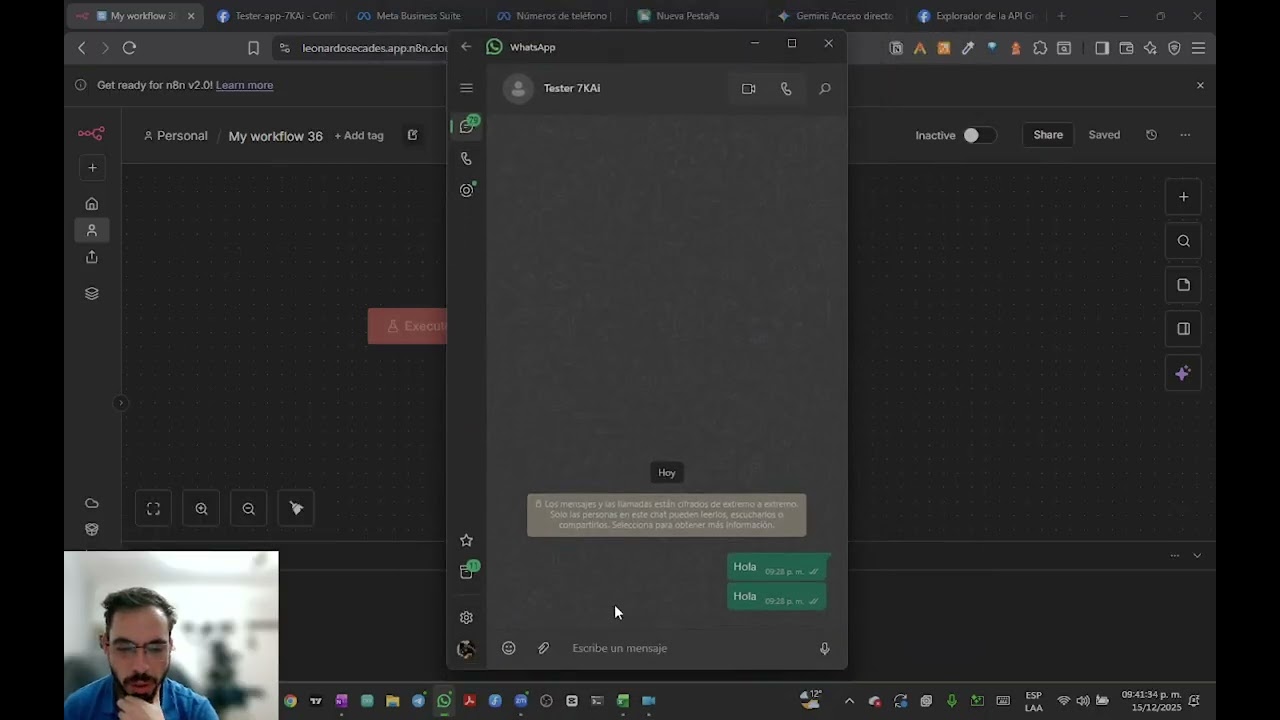Toggle the workflow Inactive switch
Screen dimensions: 1280x720
pos(979,135)
